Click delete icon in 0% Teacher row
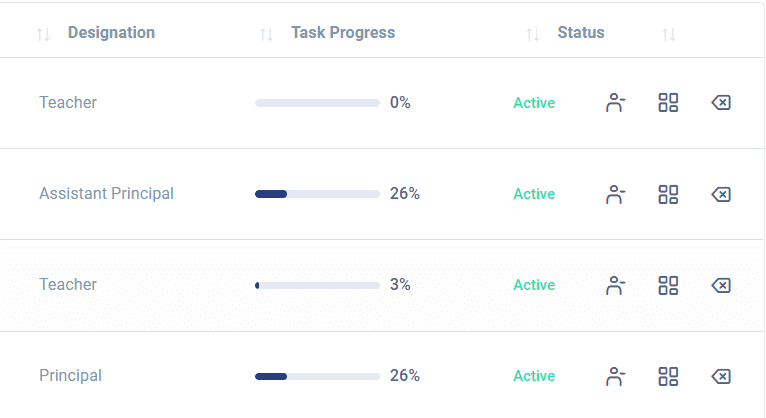 (x=721, y=103)
